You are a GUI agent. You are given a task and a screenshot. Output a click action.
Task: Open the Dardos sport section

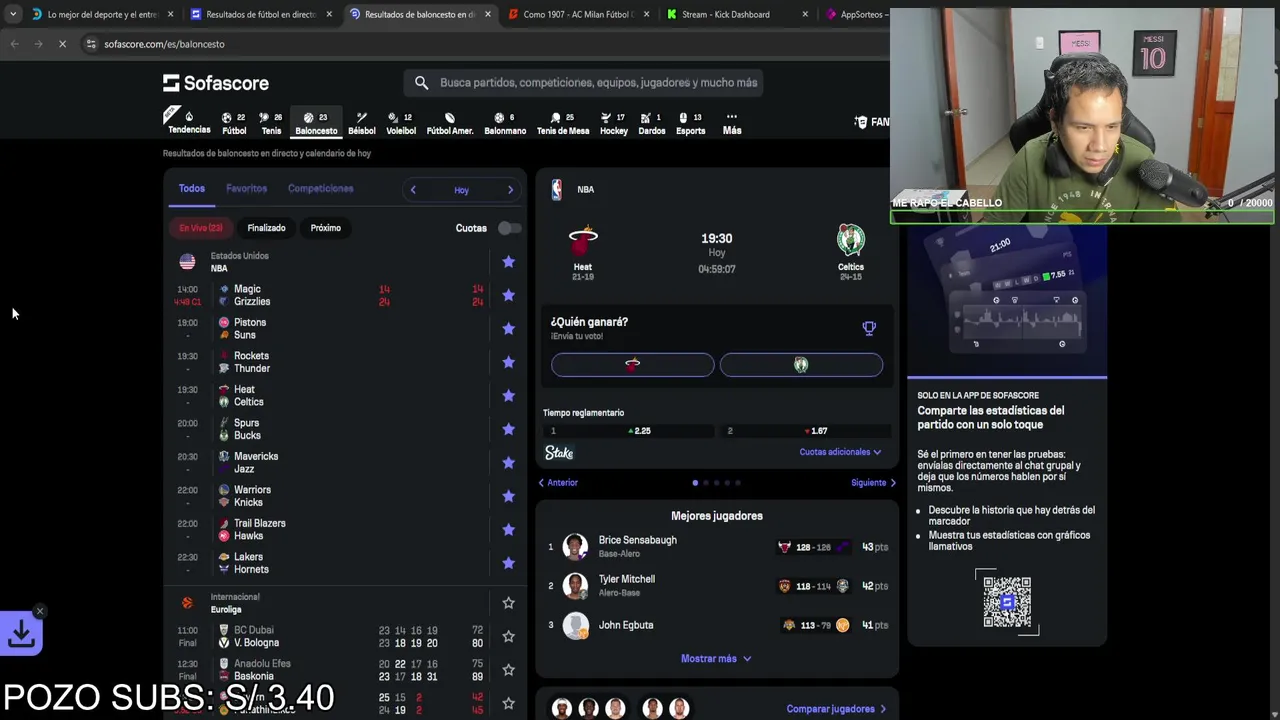652,123
